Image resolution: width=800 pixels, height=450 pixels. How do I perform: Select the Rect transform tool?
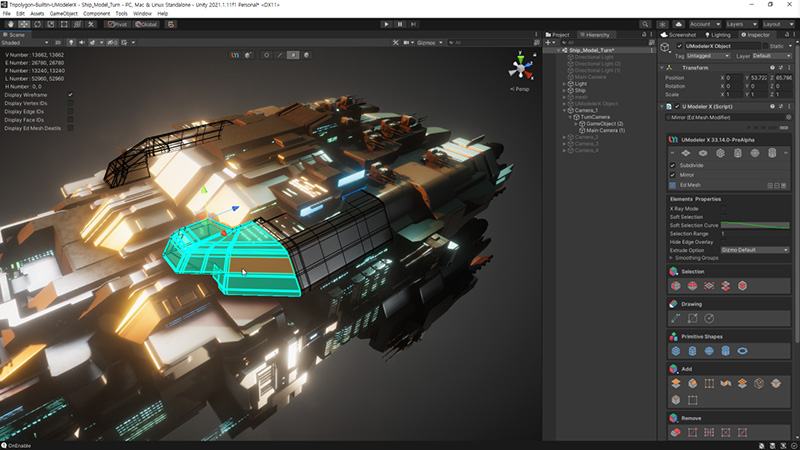[x=64, y=24]
